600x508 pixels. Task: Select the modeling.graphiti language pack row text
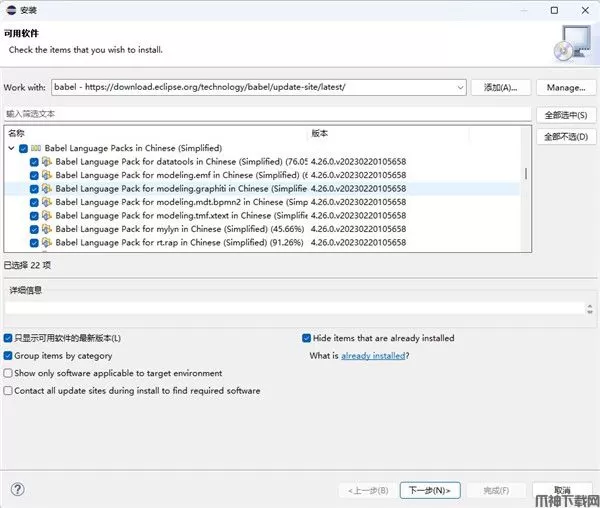[x=181, y=189]
